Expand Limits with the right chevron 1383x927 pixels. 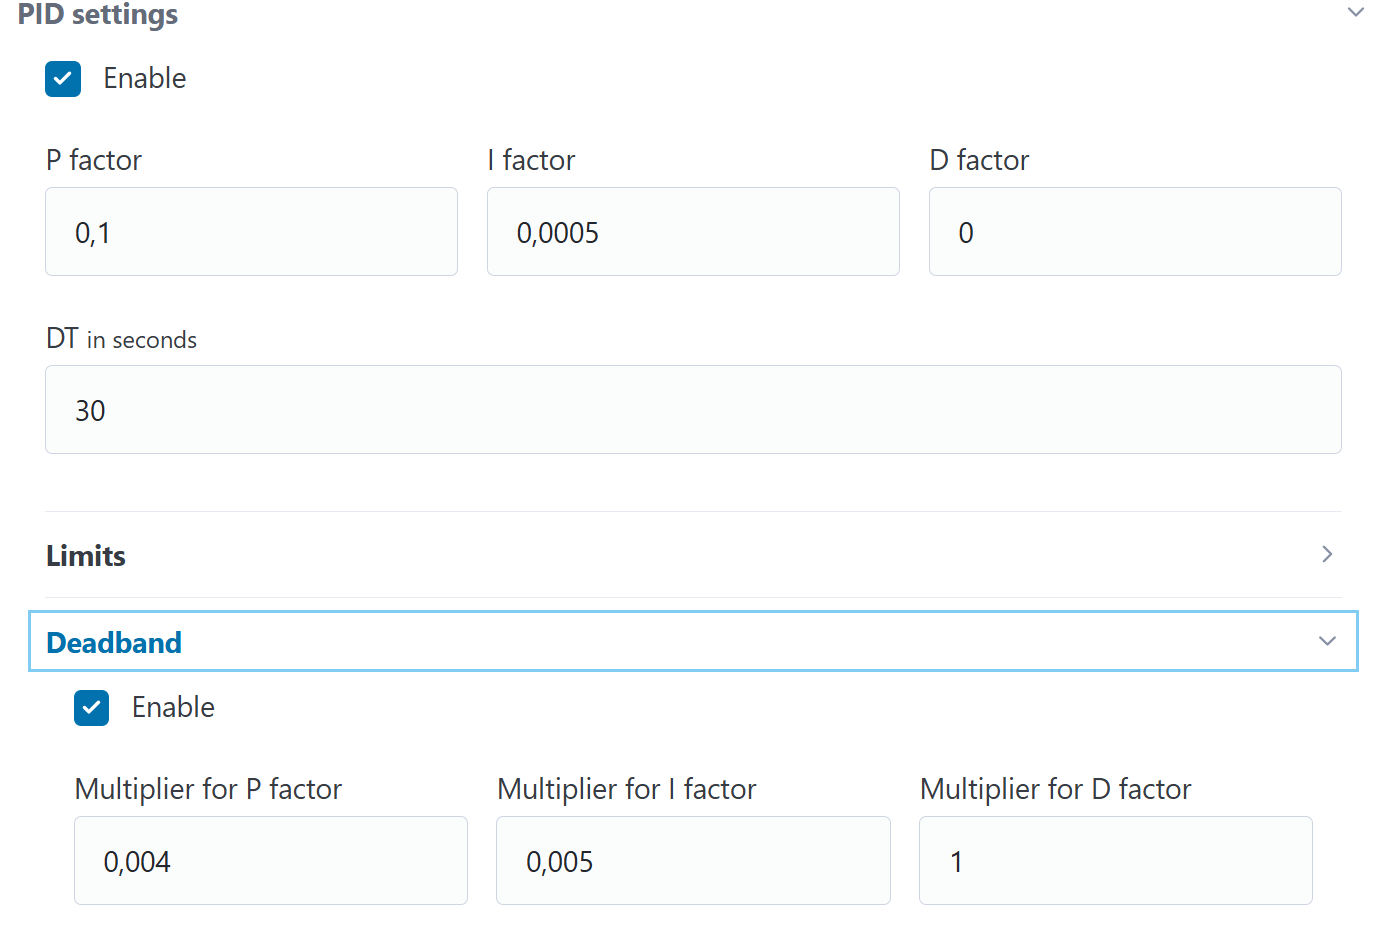[x=1327, y=555]
